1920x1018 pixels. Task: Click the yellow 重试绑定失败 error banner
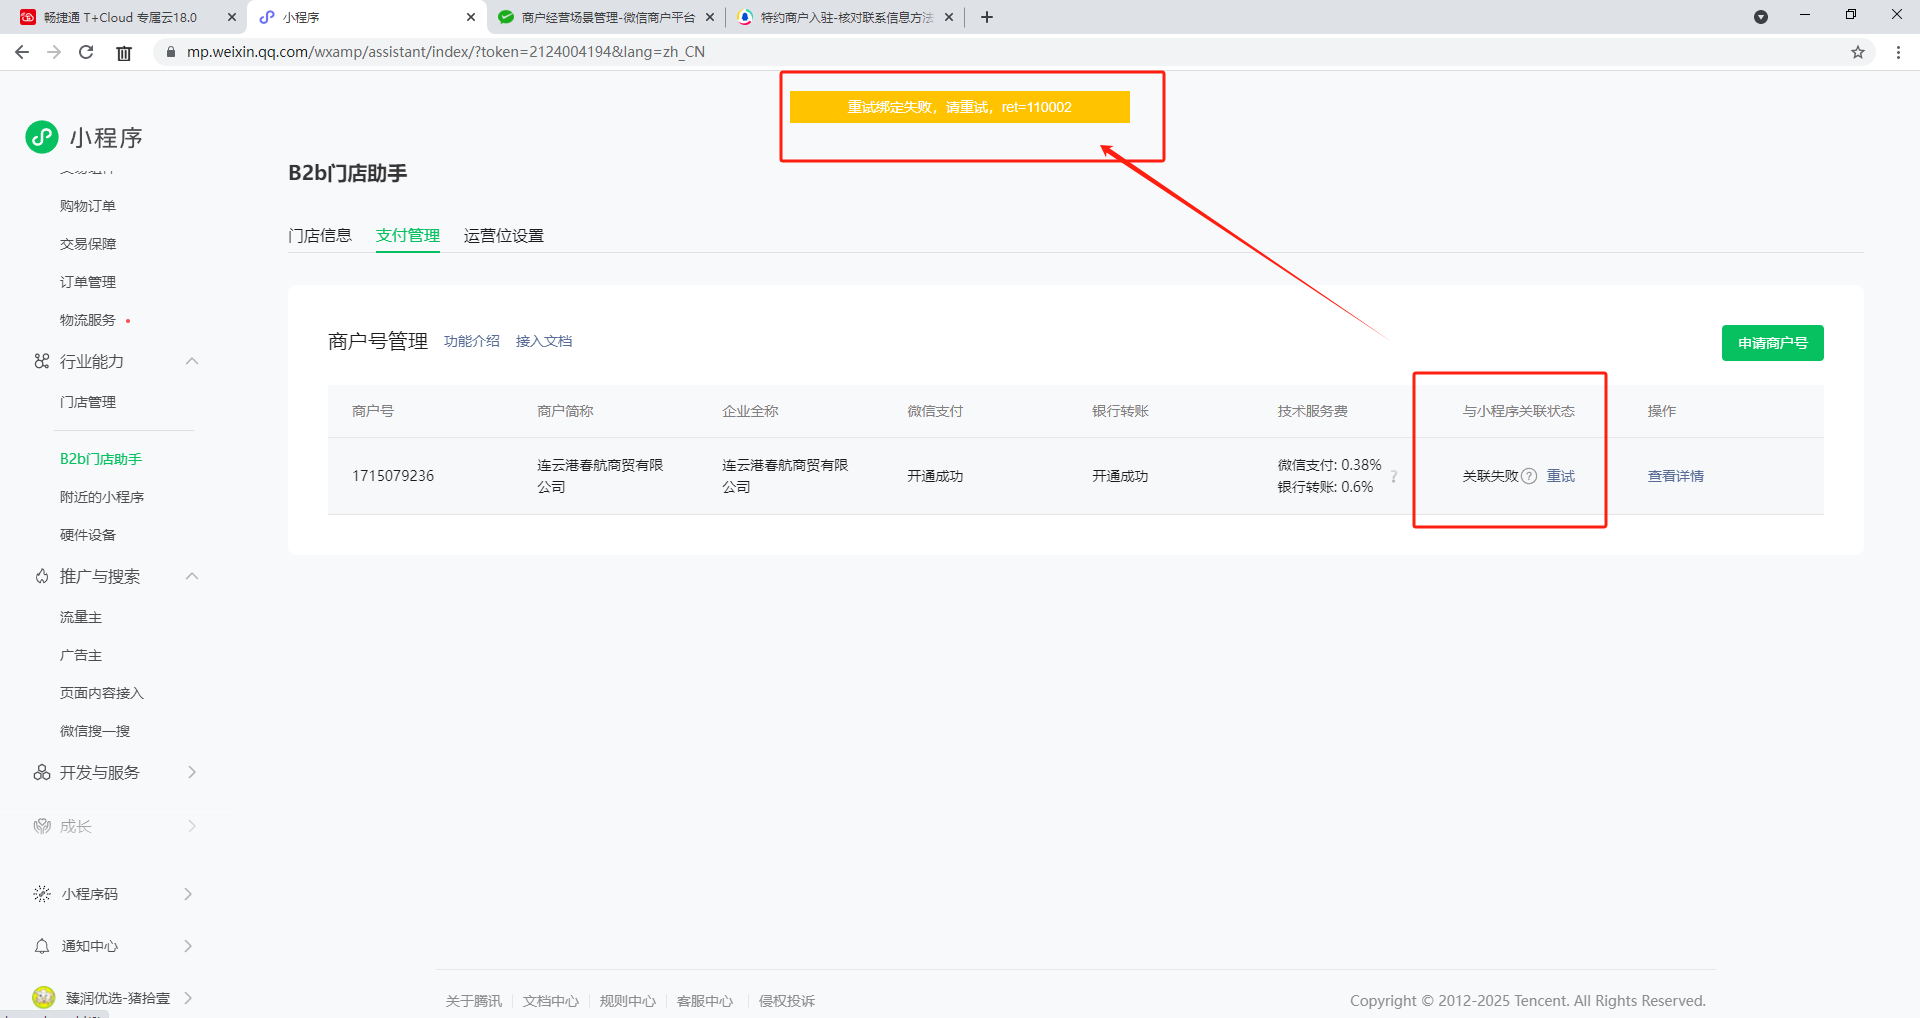[960, 107]
